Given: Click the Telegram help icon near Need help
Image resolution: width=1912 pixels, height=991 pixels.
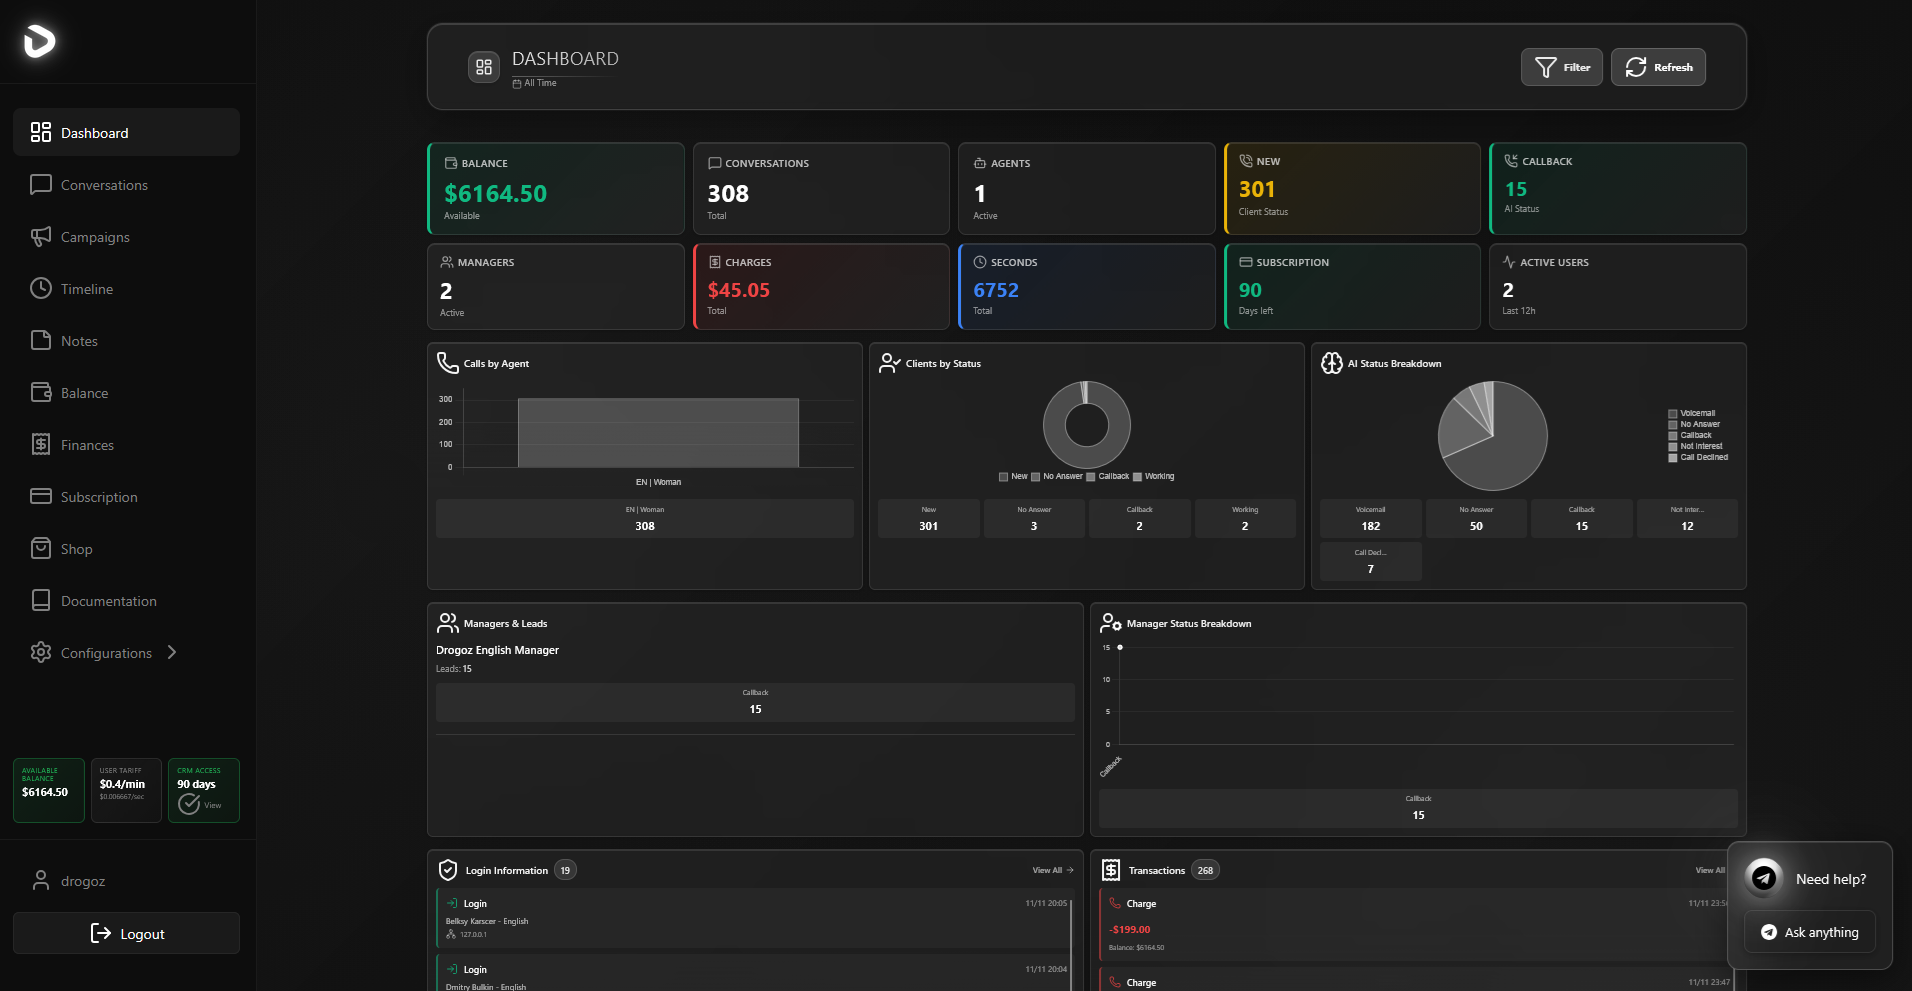Looking at the screenshot, I should pos(1762,877).
